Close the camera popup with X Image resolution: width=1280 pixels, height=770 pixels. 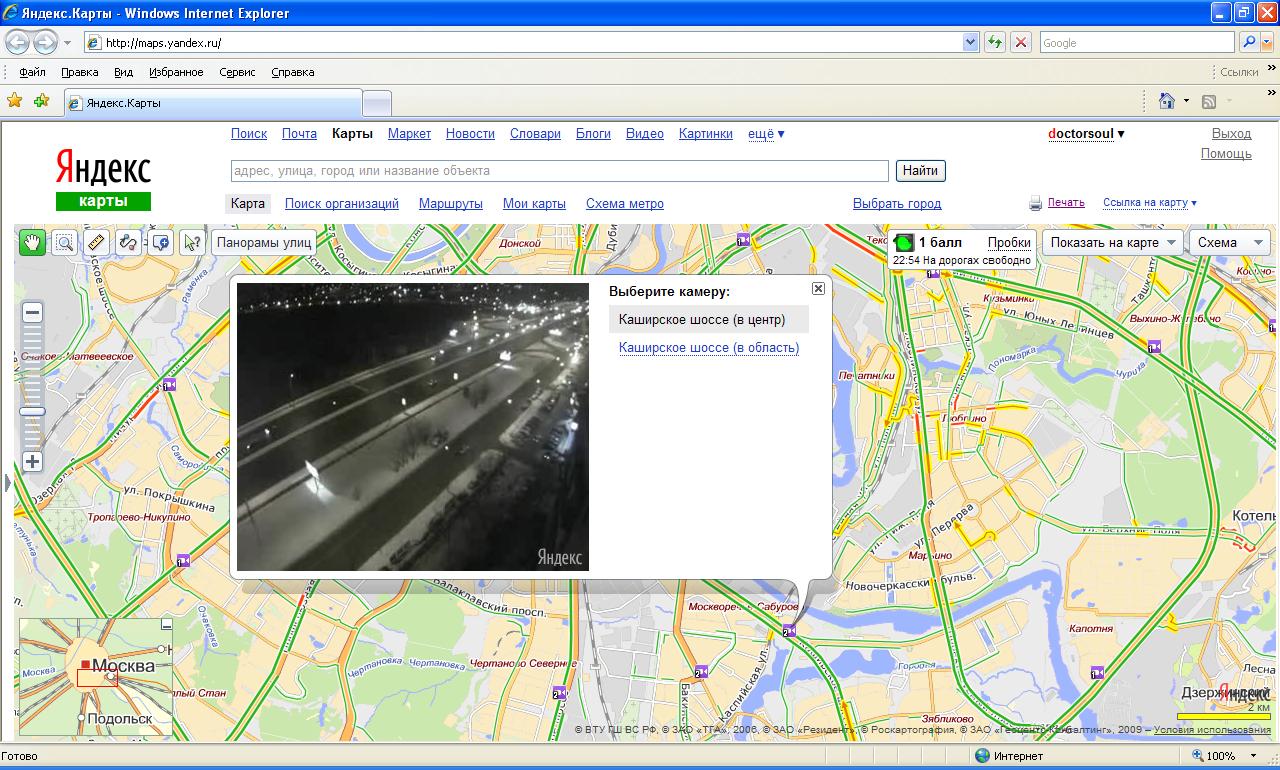818,288
